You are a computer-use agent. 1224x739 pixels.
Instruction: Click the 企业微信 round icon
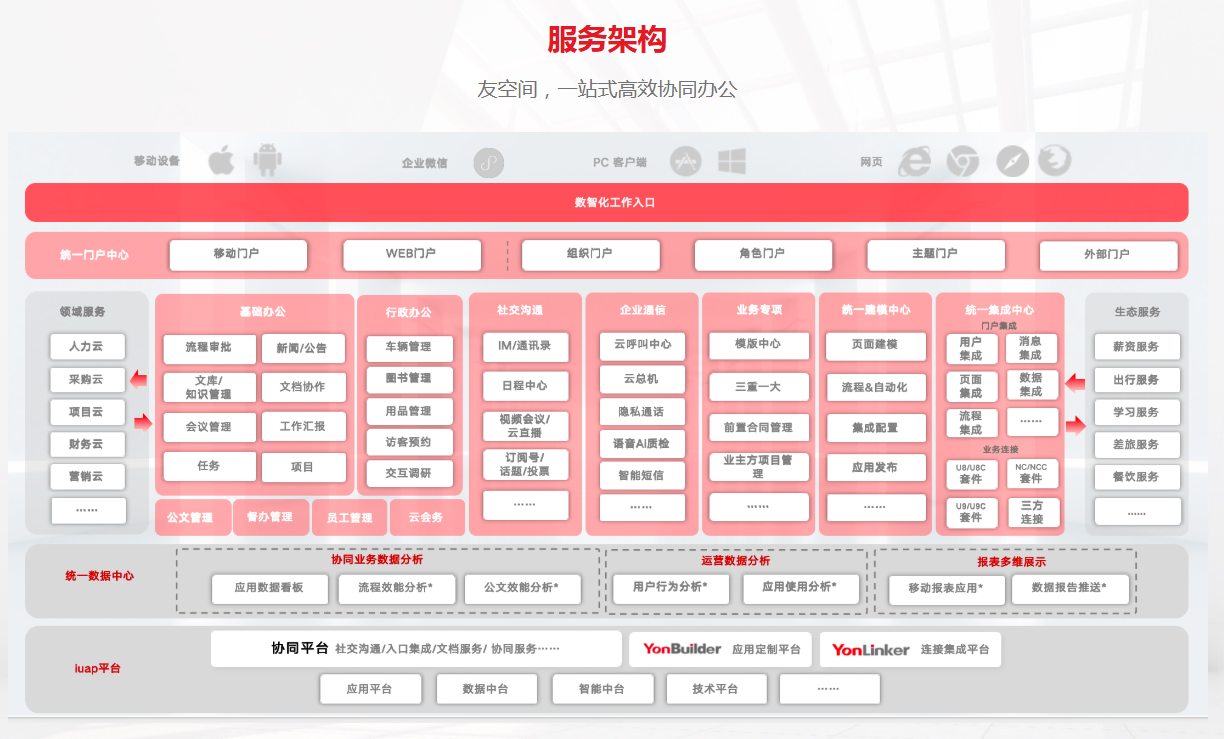pos(488,162)
